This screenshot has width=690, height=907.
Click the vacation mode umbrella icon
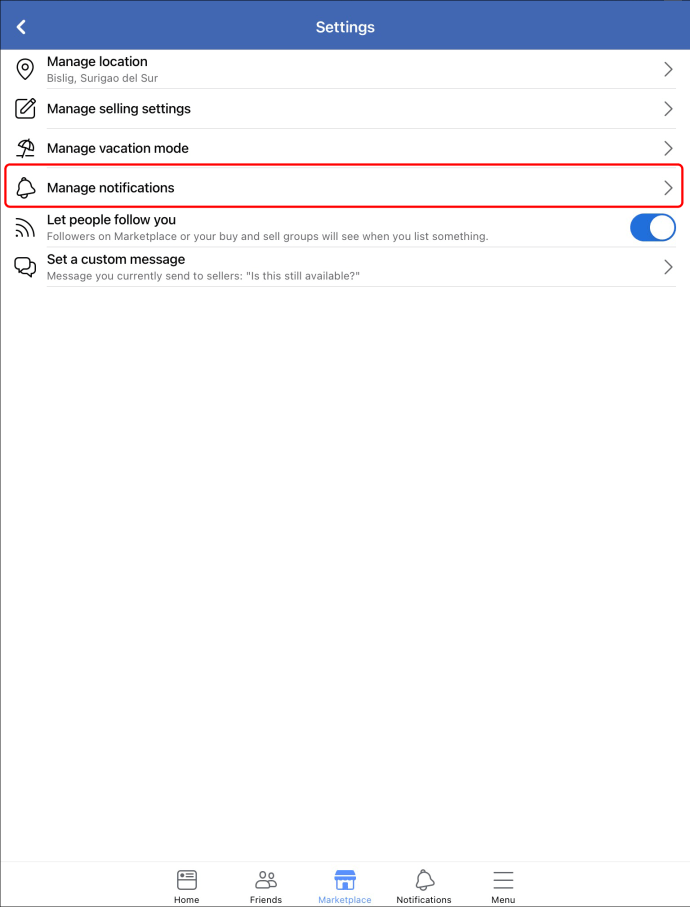click(x=25, y=148)
